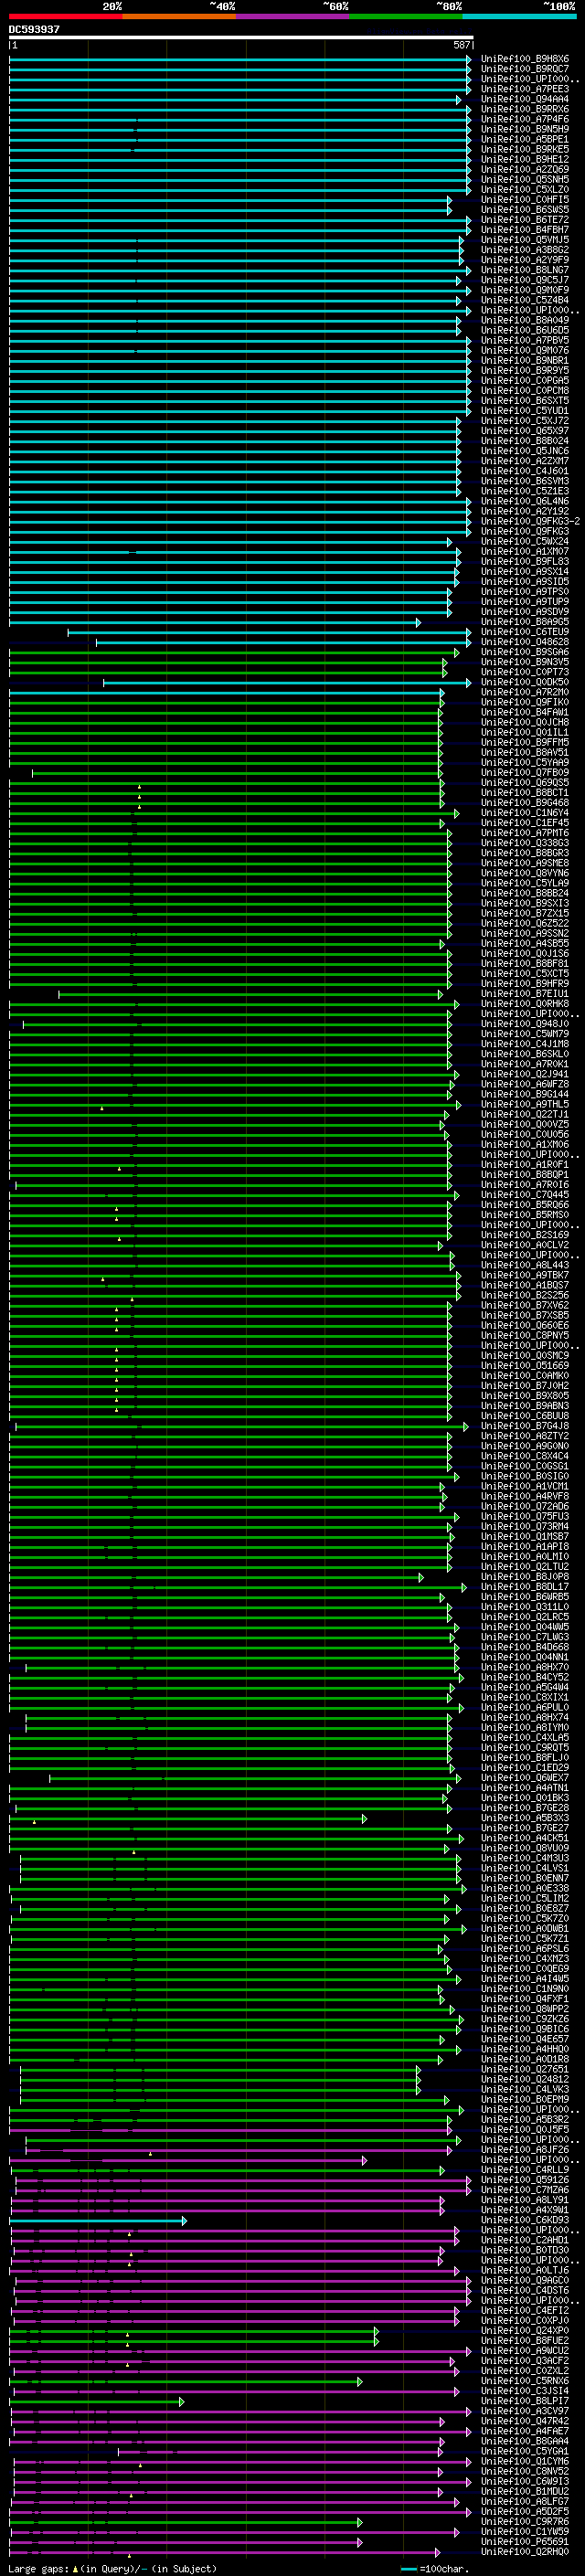Click the UniRef100_B9H8X6 hit label
Viewport: 585px width, 2576px height.
coord(525,59)
